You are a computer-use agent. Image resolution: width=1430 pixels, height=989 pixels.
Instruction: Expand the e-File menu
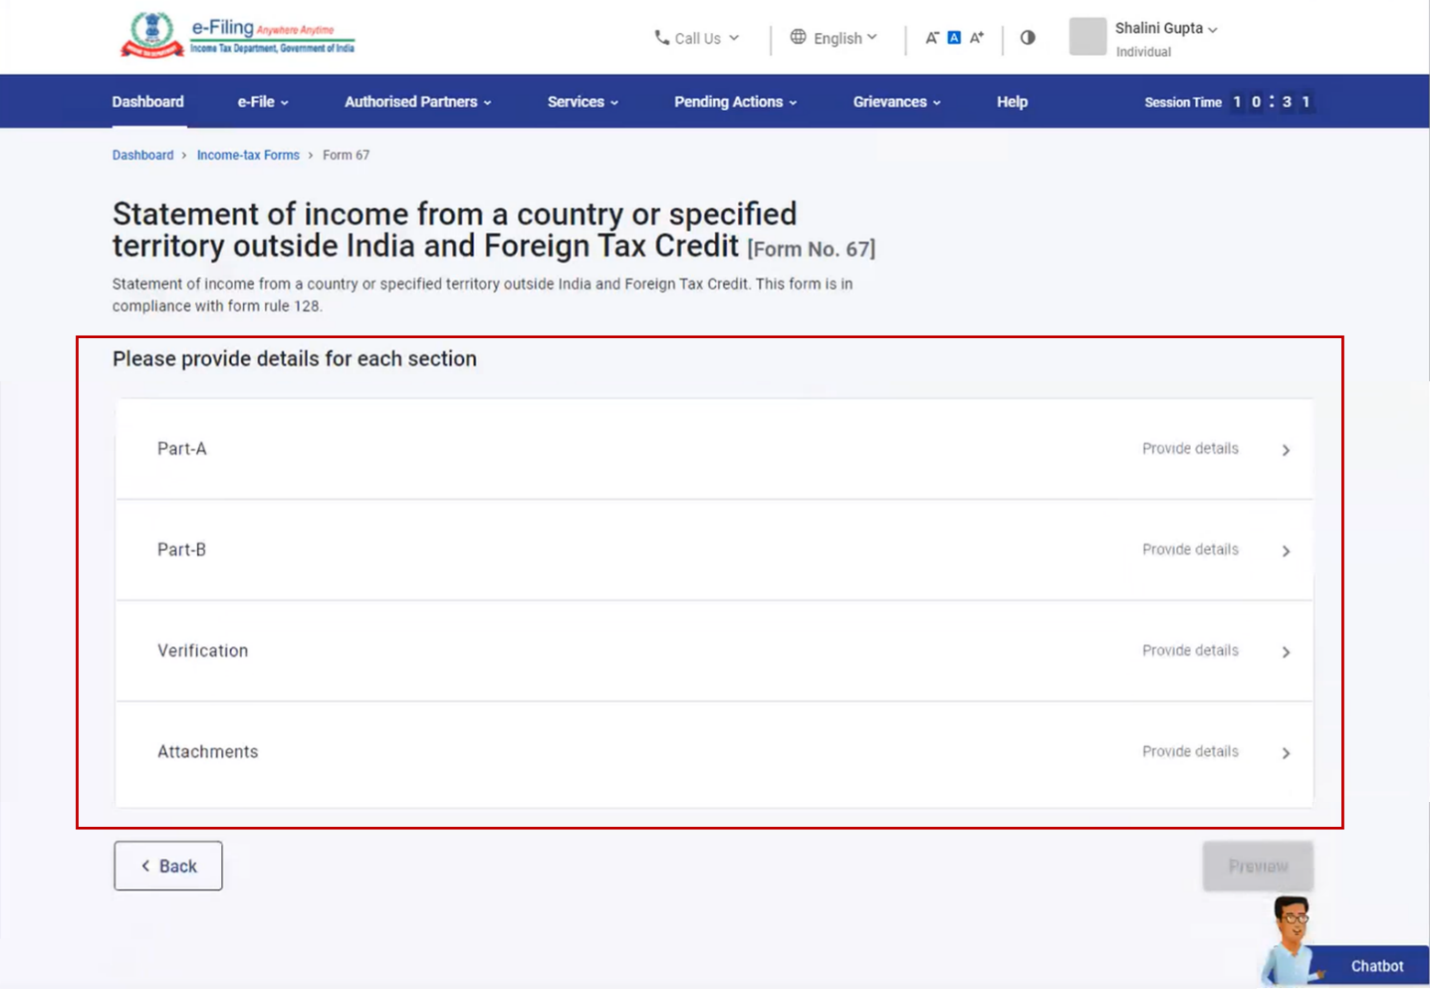[262, 101]
